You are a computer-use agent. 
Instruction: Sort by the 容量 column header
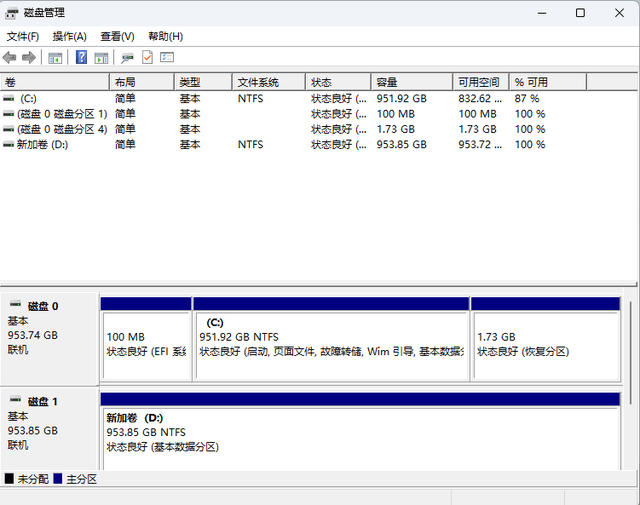coord(412,82)
